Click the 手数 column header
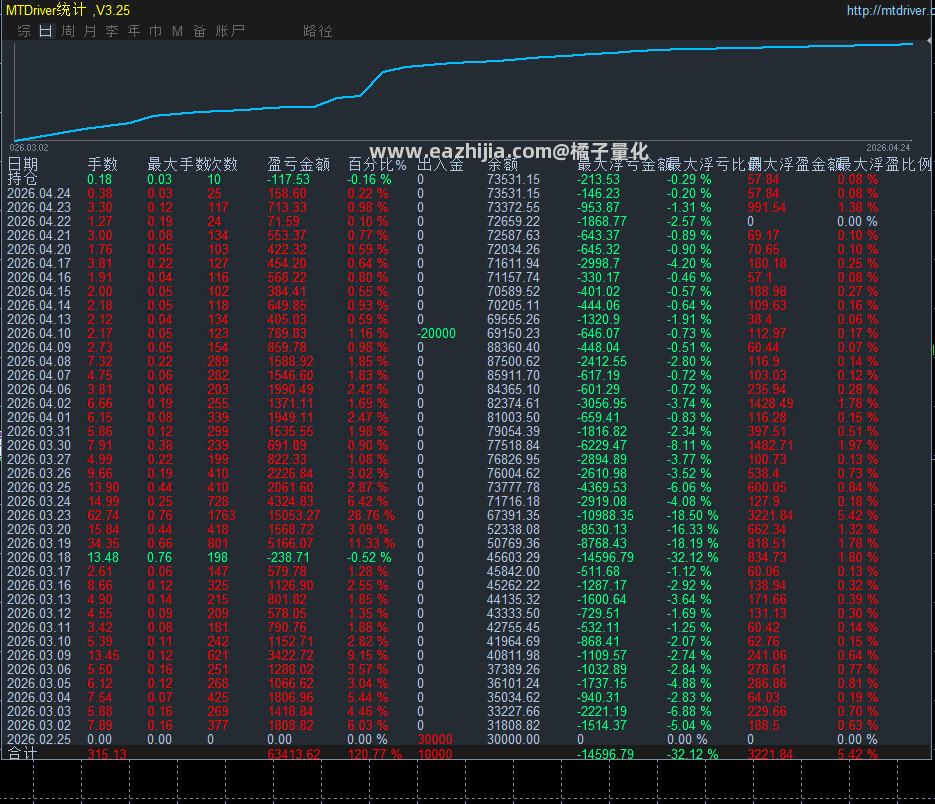The image size is (935, 804). 103,164
